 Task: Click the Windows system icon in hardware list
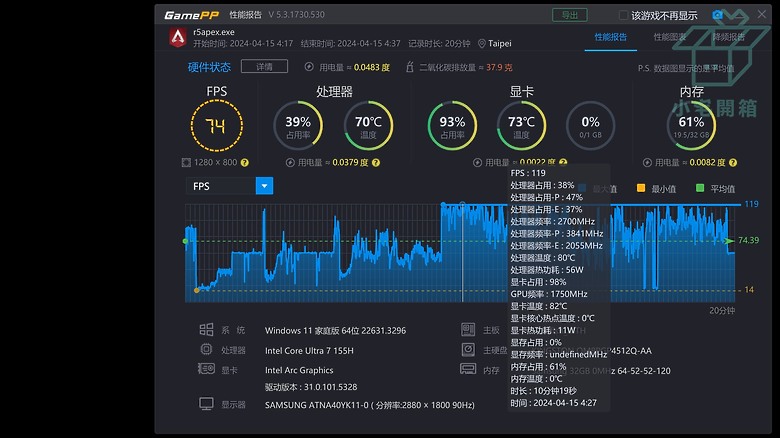click(x=206, y=329)
